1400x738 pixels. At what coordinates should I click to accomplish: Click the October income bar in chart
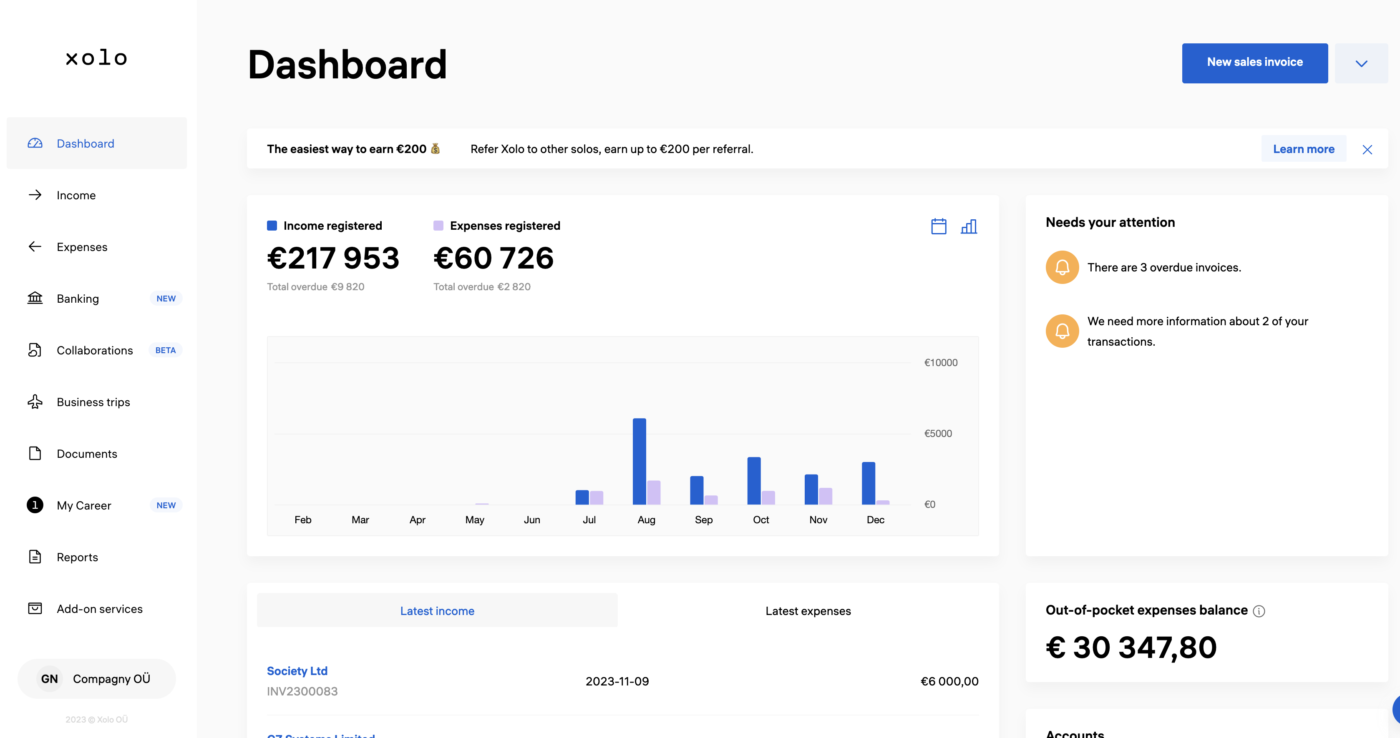pos(754,481)
